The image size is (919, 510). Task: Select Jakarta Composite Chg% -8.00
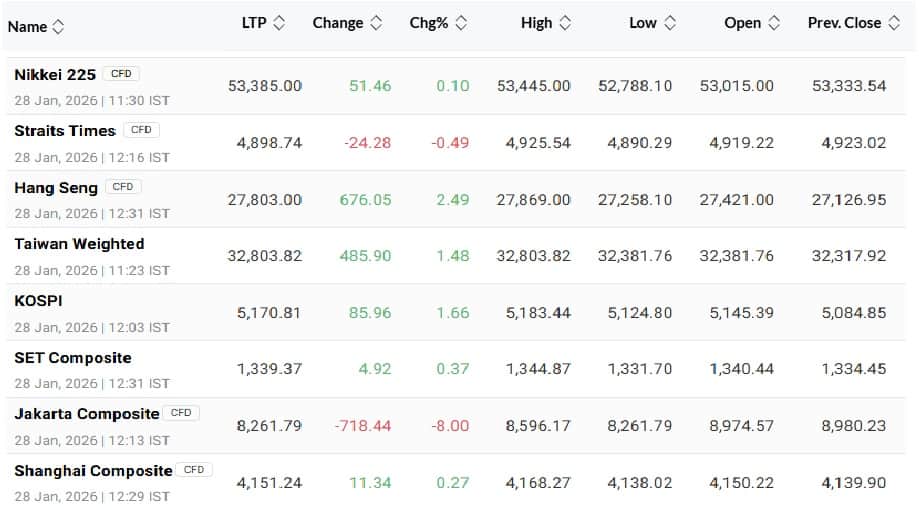[450, 426]
